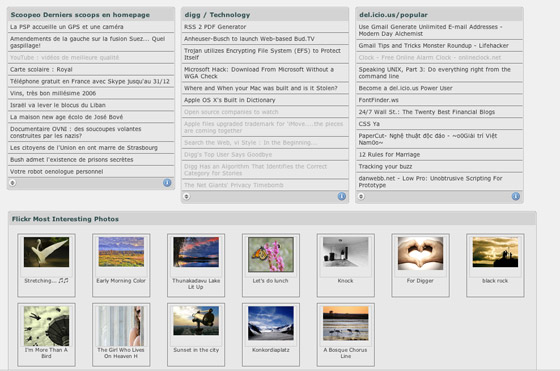
Task: Open greyed 'Digg Has an Algorithm' story
Action: point(255,170)
